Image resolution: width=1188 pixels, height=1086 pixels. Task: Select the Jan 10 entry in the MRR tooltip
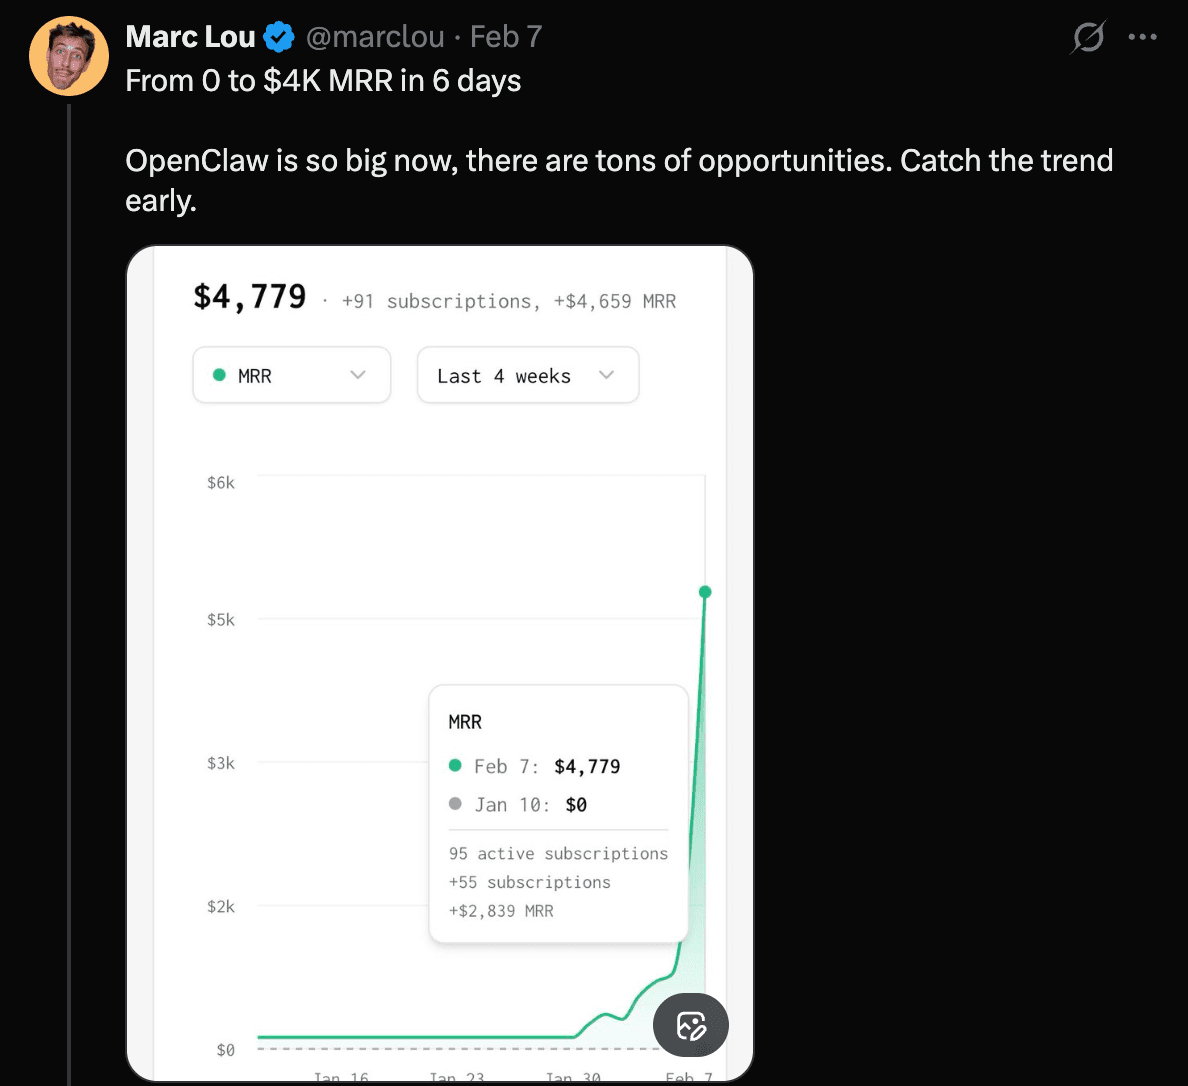[x=530, y=804]
